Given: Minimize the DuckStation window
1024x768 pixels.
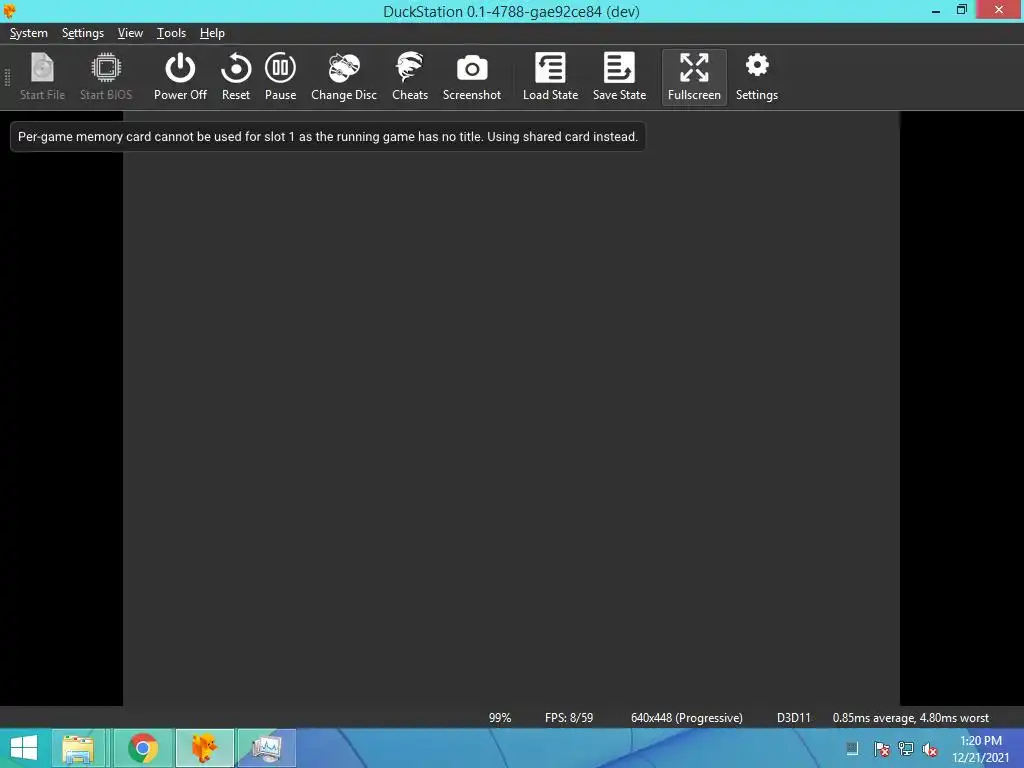Looking at the screenshot, I should [x=936, y=10].
